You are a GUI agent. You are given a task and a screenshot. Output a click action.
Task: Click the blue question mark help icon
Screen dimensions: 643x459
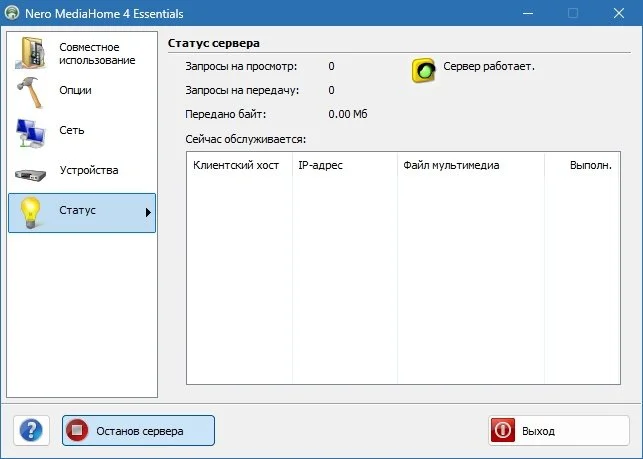[31, 430]
